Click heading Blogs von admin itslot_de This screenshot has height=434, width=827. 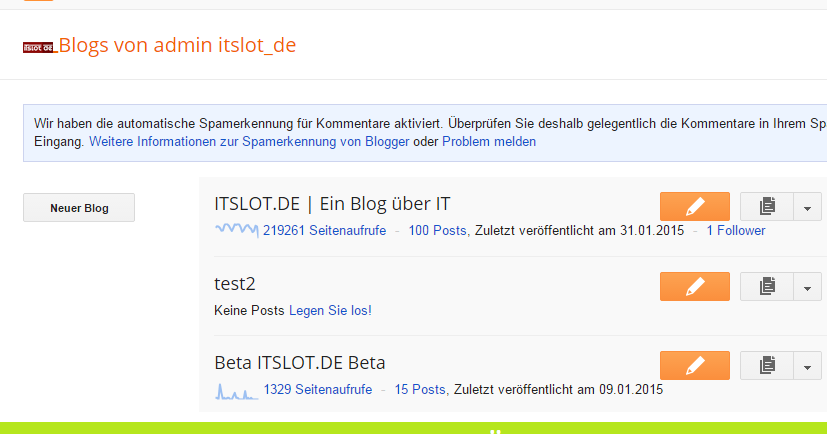(x=177, y=45)
